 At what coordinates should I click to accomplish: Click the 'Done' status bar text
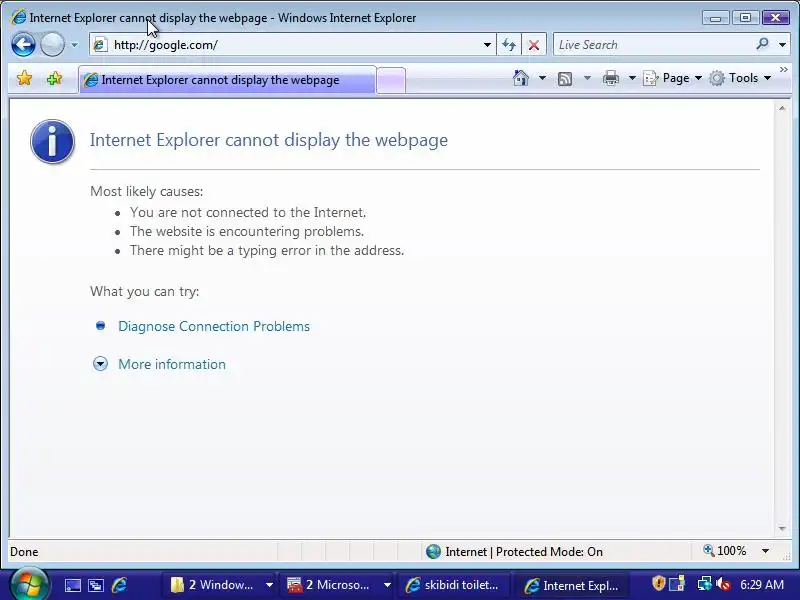pyautogui.click(x=24, y=552)
